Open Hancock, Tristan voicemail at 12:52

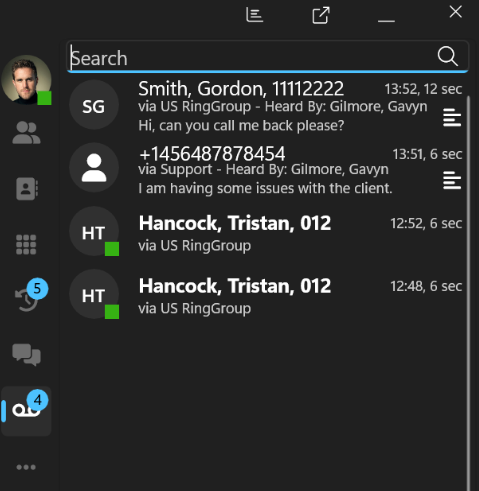click(x=266, y=231)
